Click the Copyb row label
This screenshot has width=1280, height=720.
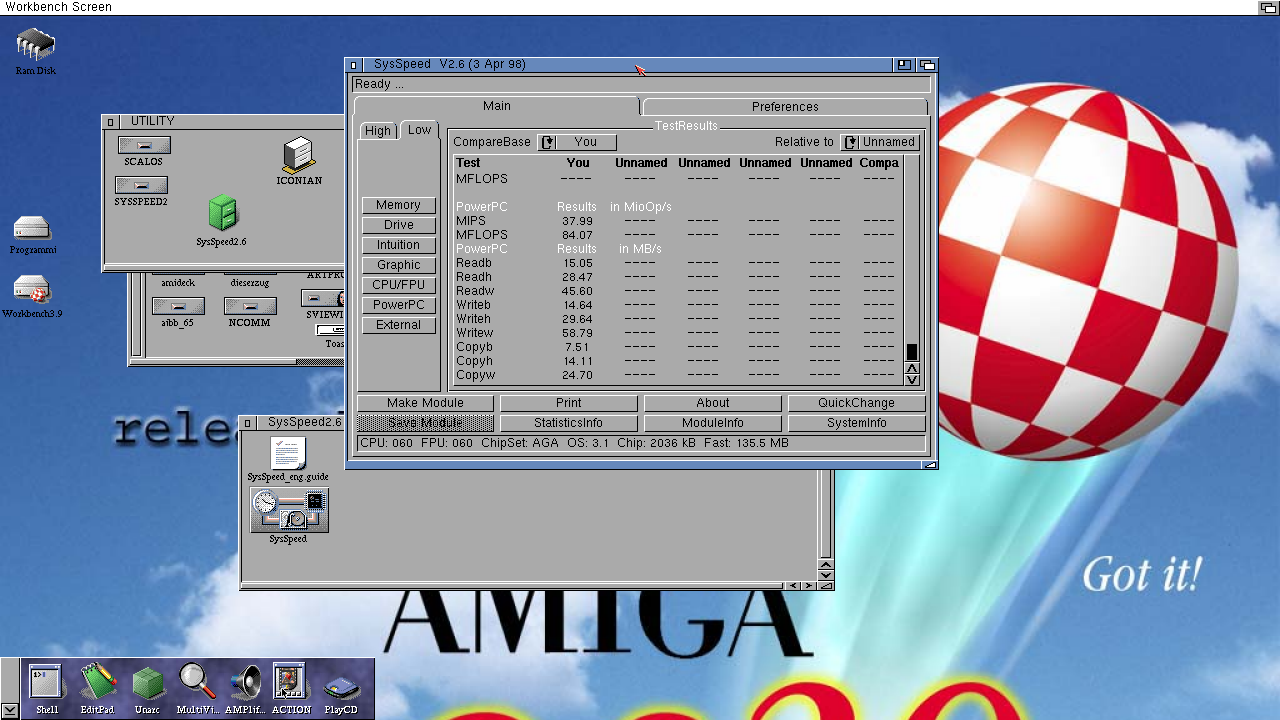pos(474,347)
